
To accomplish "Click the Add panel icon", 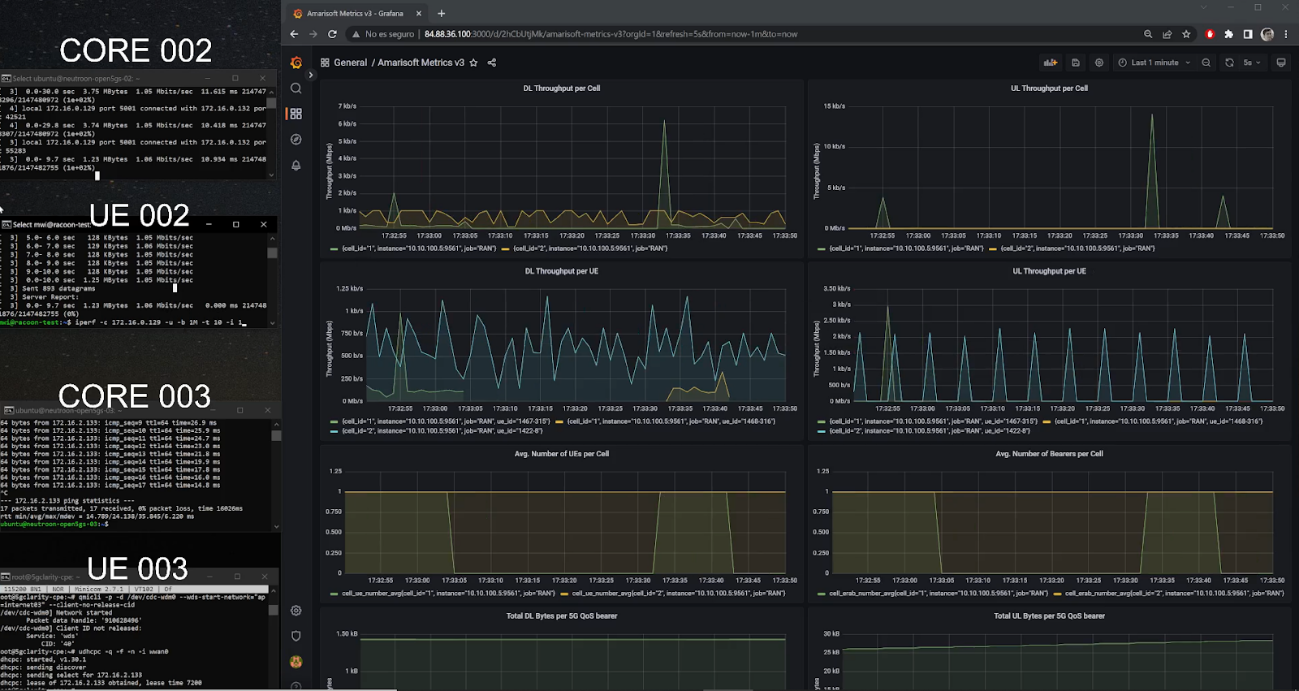I will pyautogui.click(x=1050, y=62).
